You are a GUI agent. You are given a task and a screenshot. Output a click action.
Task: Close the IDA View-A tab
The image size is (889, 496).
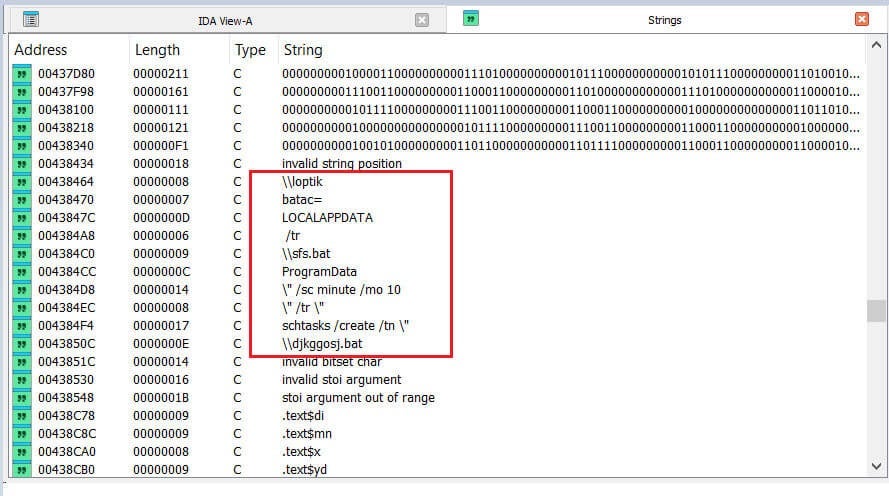pyautogui.click(x=422, y=19)
